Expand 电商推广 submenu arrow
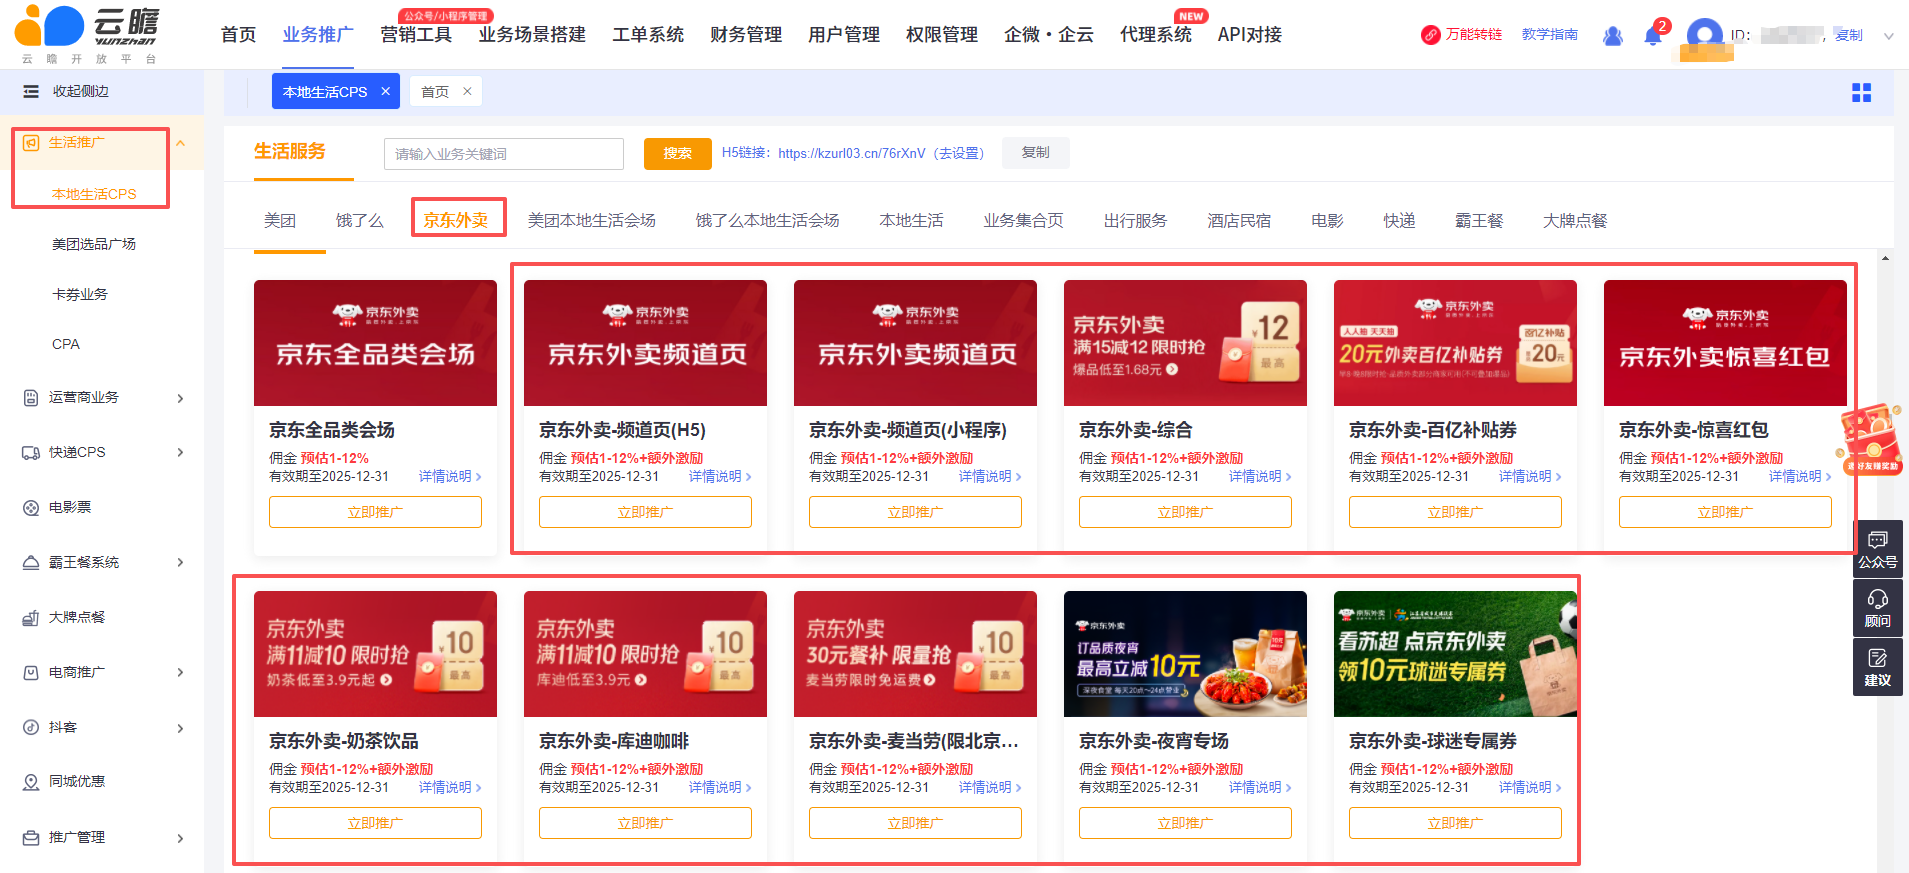This screenshot has width=1909, height=873. pyautogui.click(x=180, y=673)
